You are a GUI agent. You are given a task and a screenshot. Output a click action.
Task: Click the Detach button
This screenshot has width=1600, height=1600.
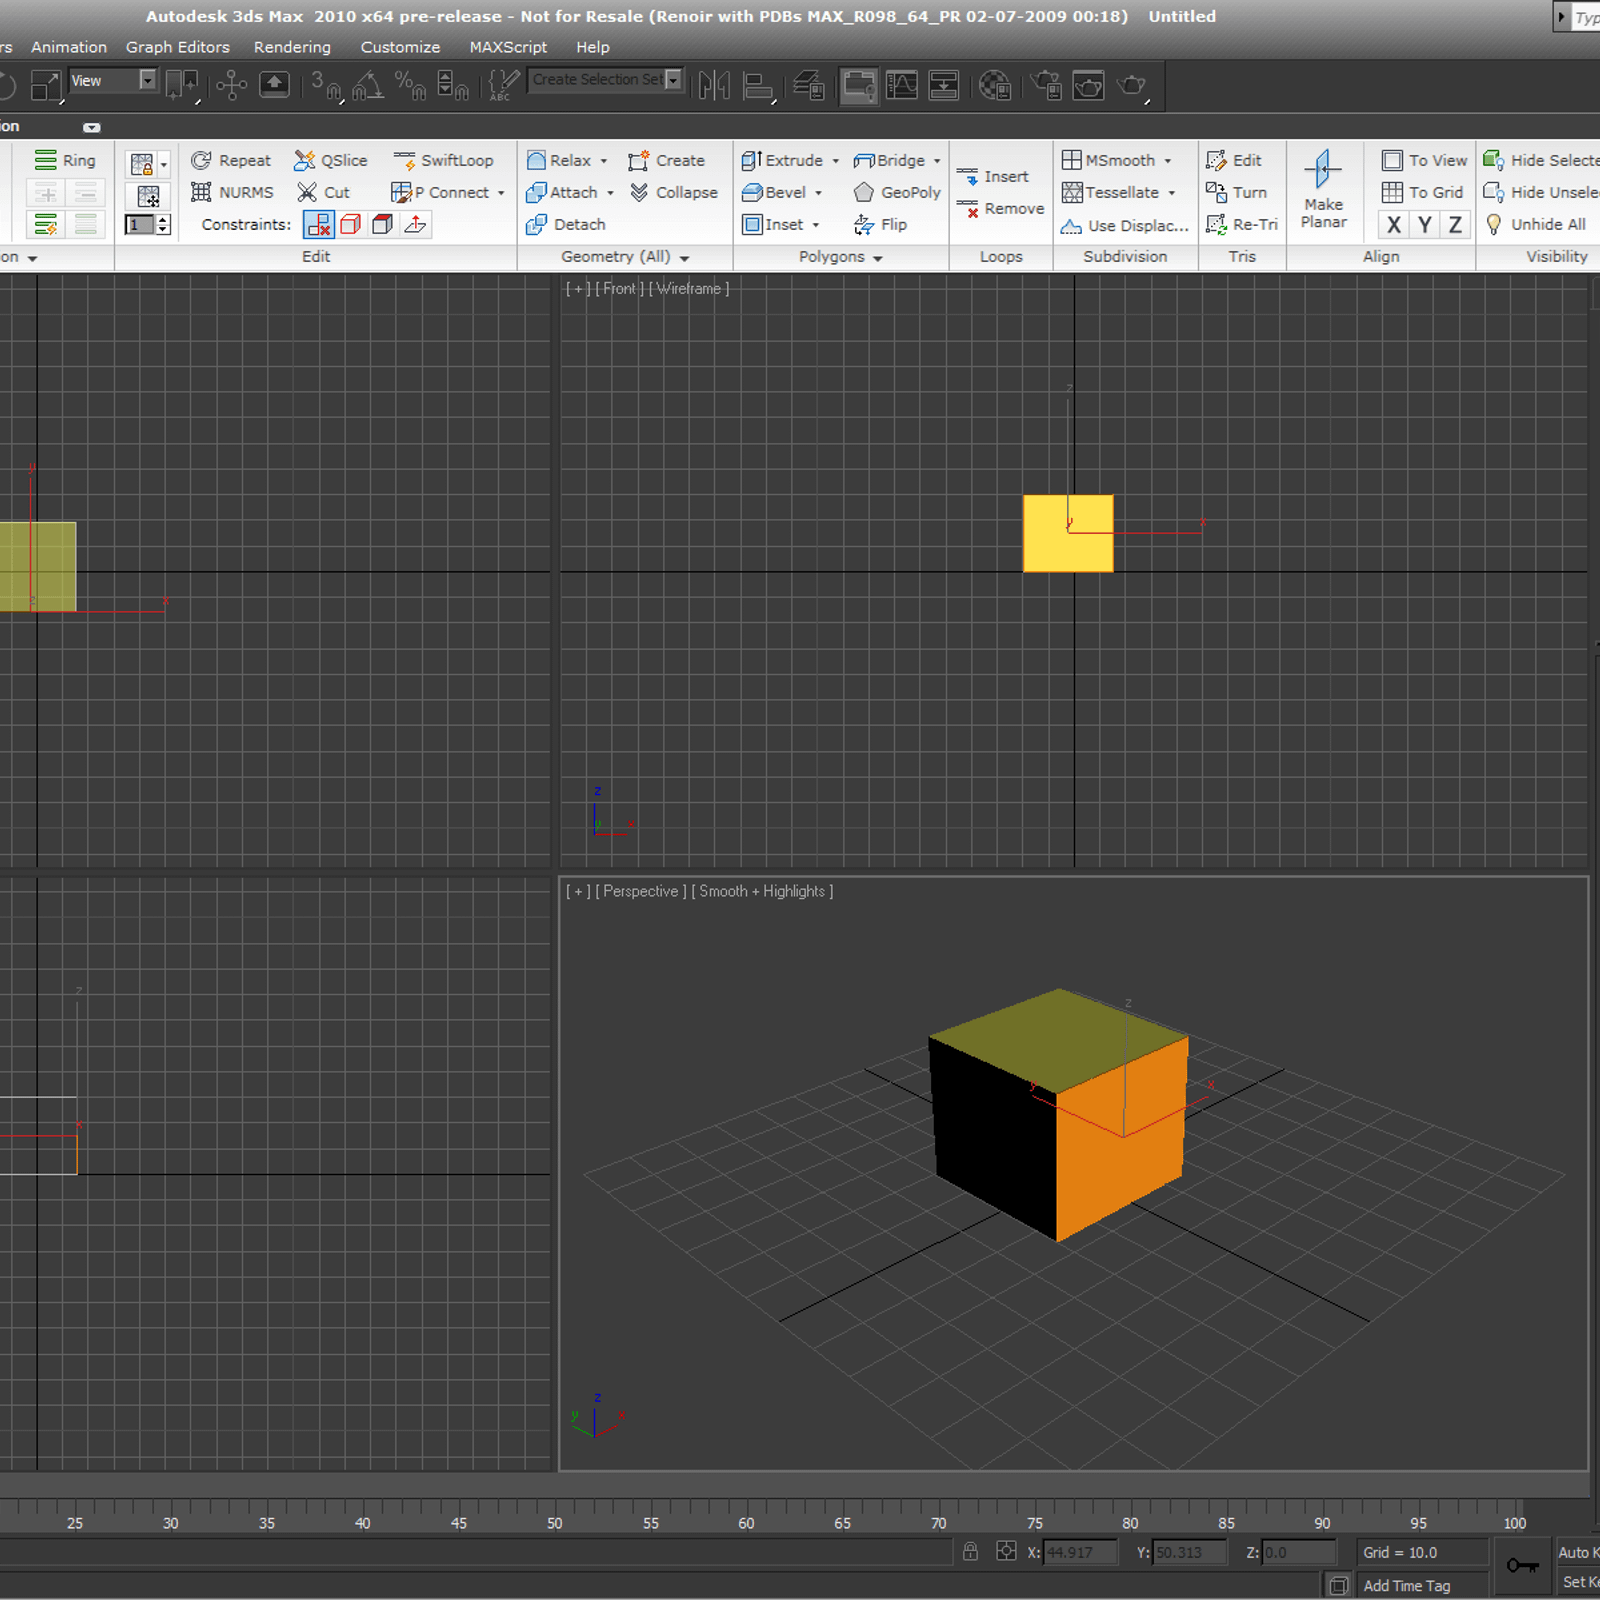(x=566, y=224)
